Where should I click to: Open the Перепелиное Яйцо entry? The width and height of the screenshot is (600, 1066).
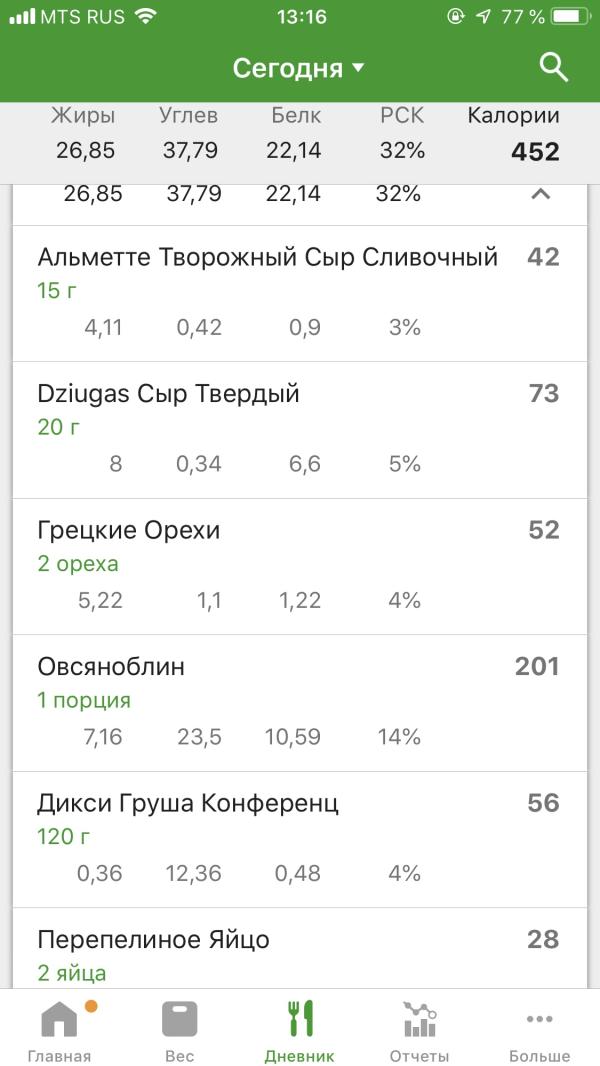[300, 948]
